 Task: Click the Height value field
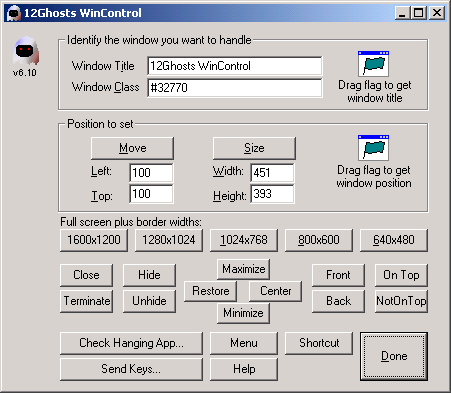pos(272,194)
